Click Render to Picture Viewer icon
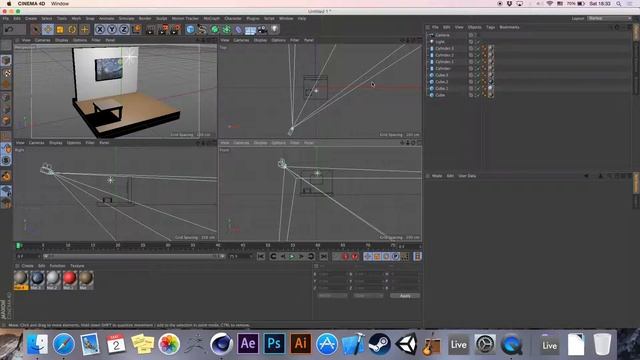The width and height of the screenshot is (640, 360). 163,29
